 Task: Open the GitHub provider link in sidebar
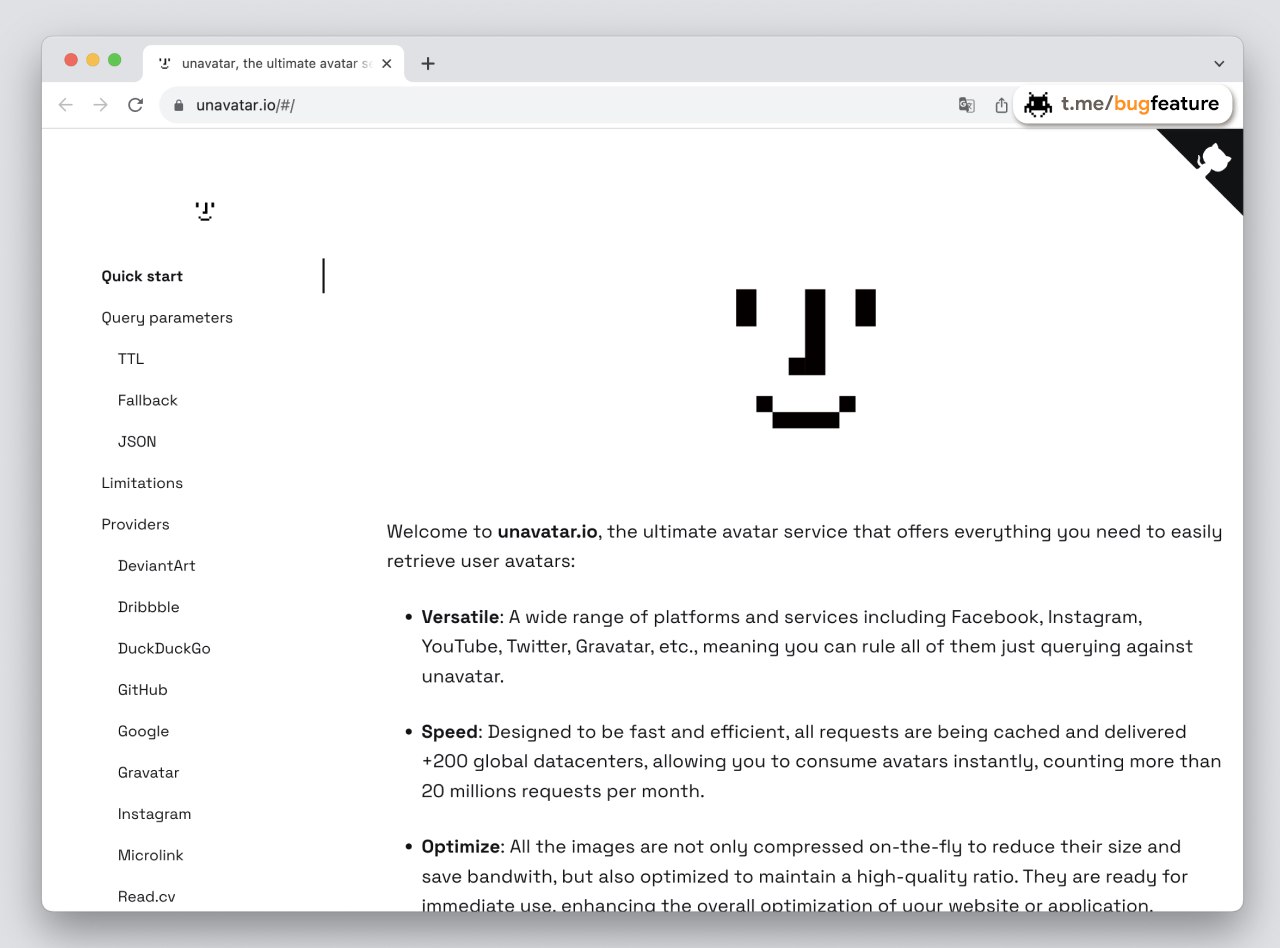pos(143,690)
